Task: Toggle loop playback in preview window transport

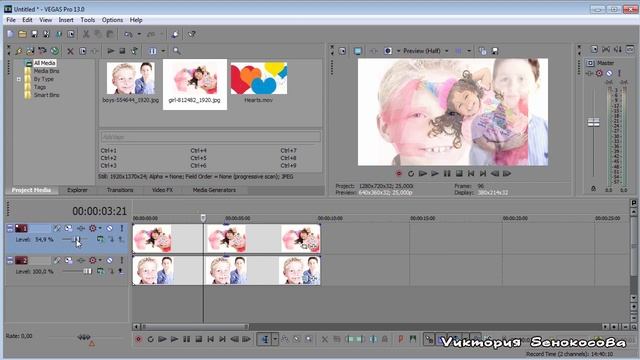Action: click(411, 173)
